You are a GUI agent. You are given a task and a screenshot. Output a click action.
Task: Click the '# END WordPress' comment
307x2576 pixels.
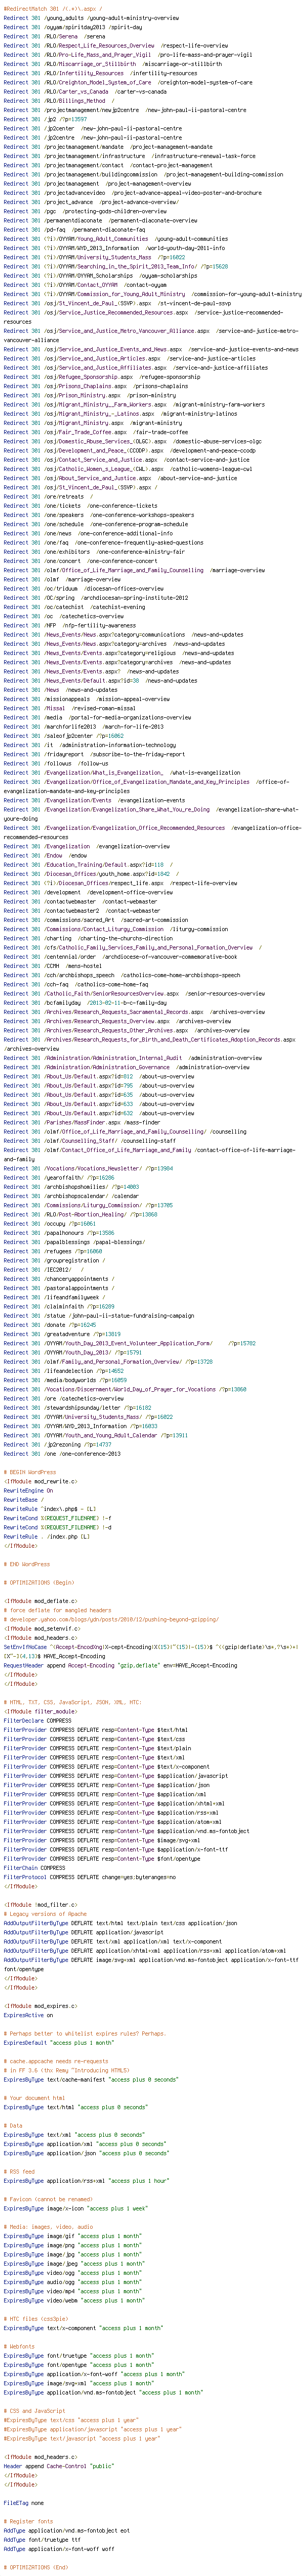(x=27, y=1564)
